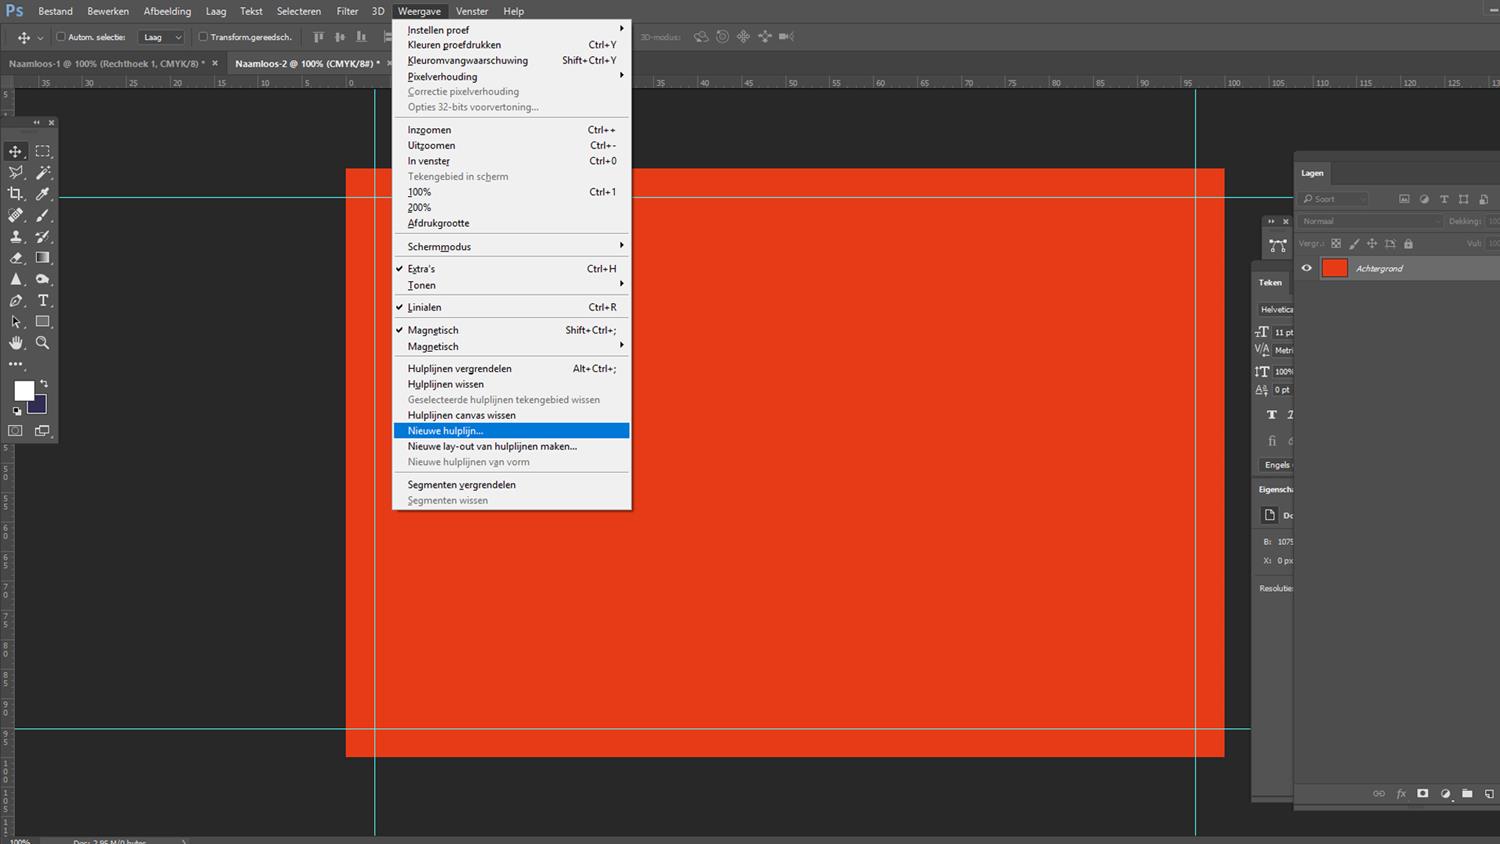This screenshot has height=844, width=1500.
Task: Click layer mask icon at Lagen bottom
Action: 1423,794
